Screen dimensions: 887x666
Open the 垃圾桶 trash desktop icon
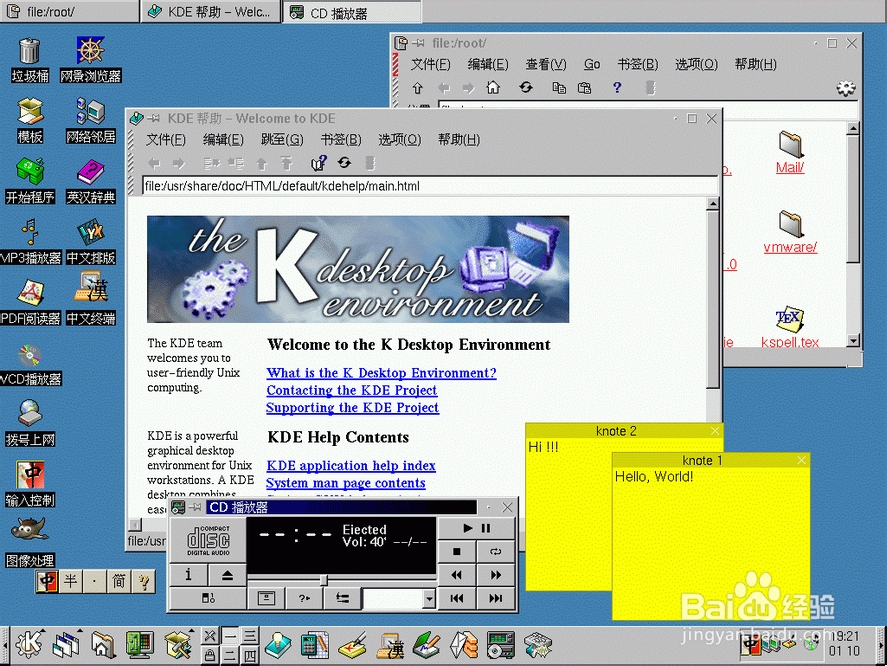tap(29, 59)
